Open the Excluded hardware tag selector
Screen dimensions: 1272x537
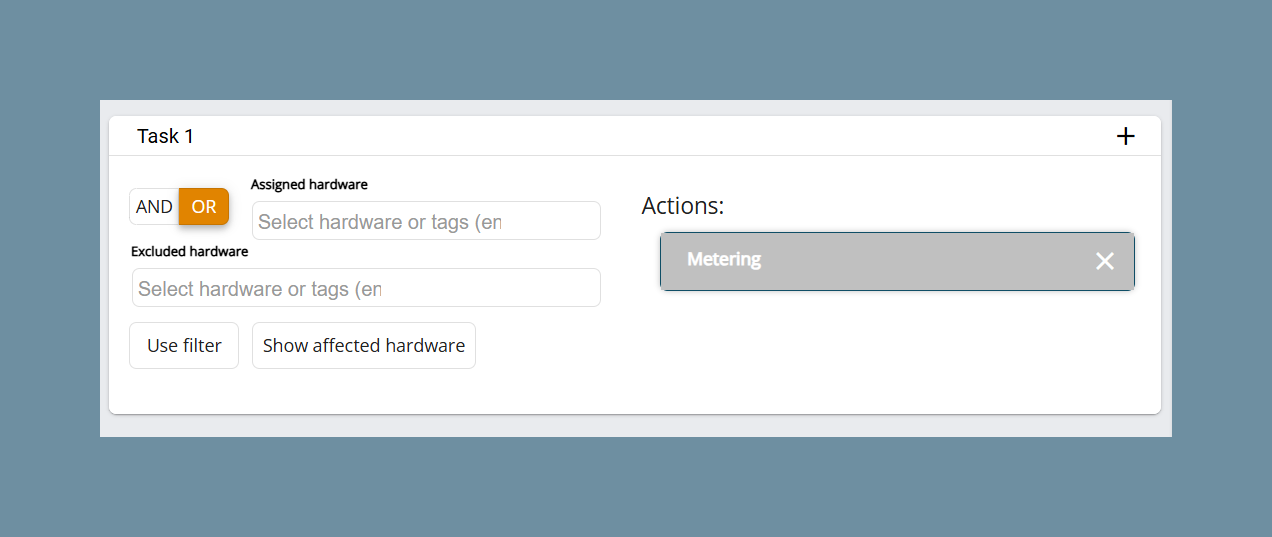tap(366, 288)
